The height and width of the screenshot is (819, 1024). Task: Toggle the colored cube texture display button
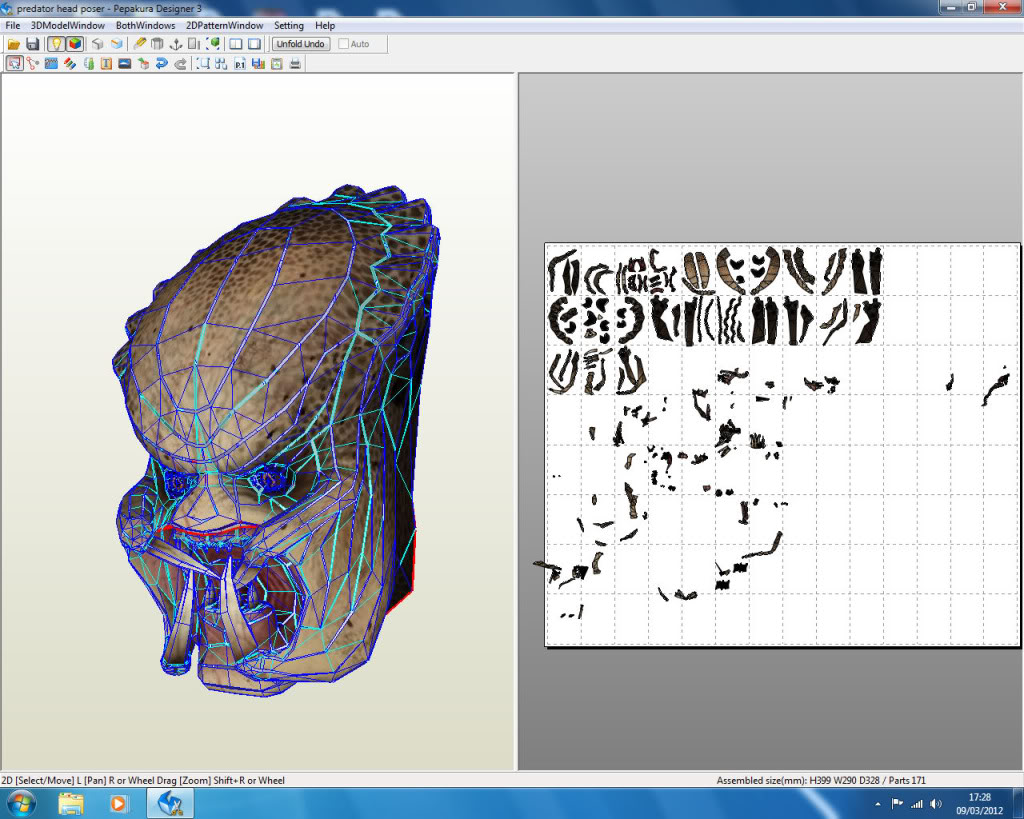click(75, 44)
